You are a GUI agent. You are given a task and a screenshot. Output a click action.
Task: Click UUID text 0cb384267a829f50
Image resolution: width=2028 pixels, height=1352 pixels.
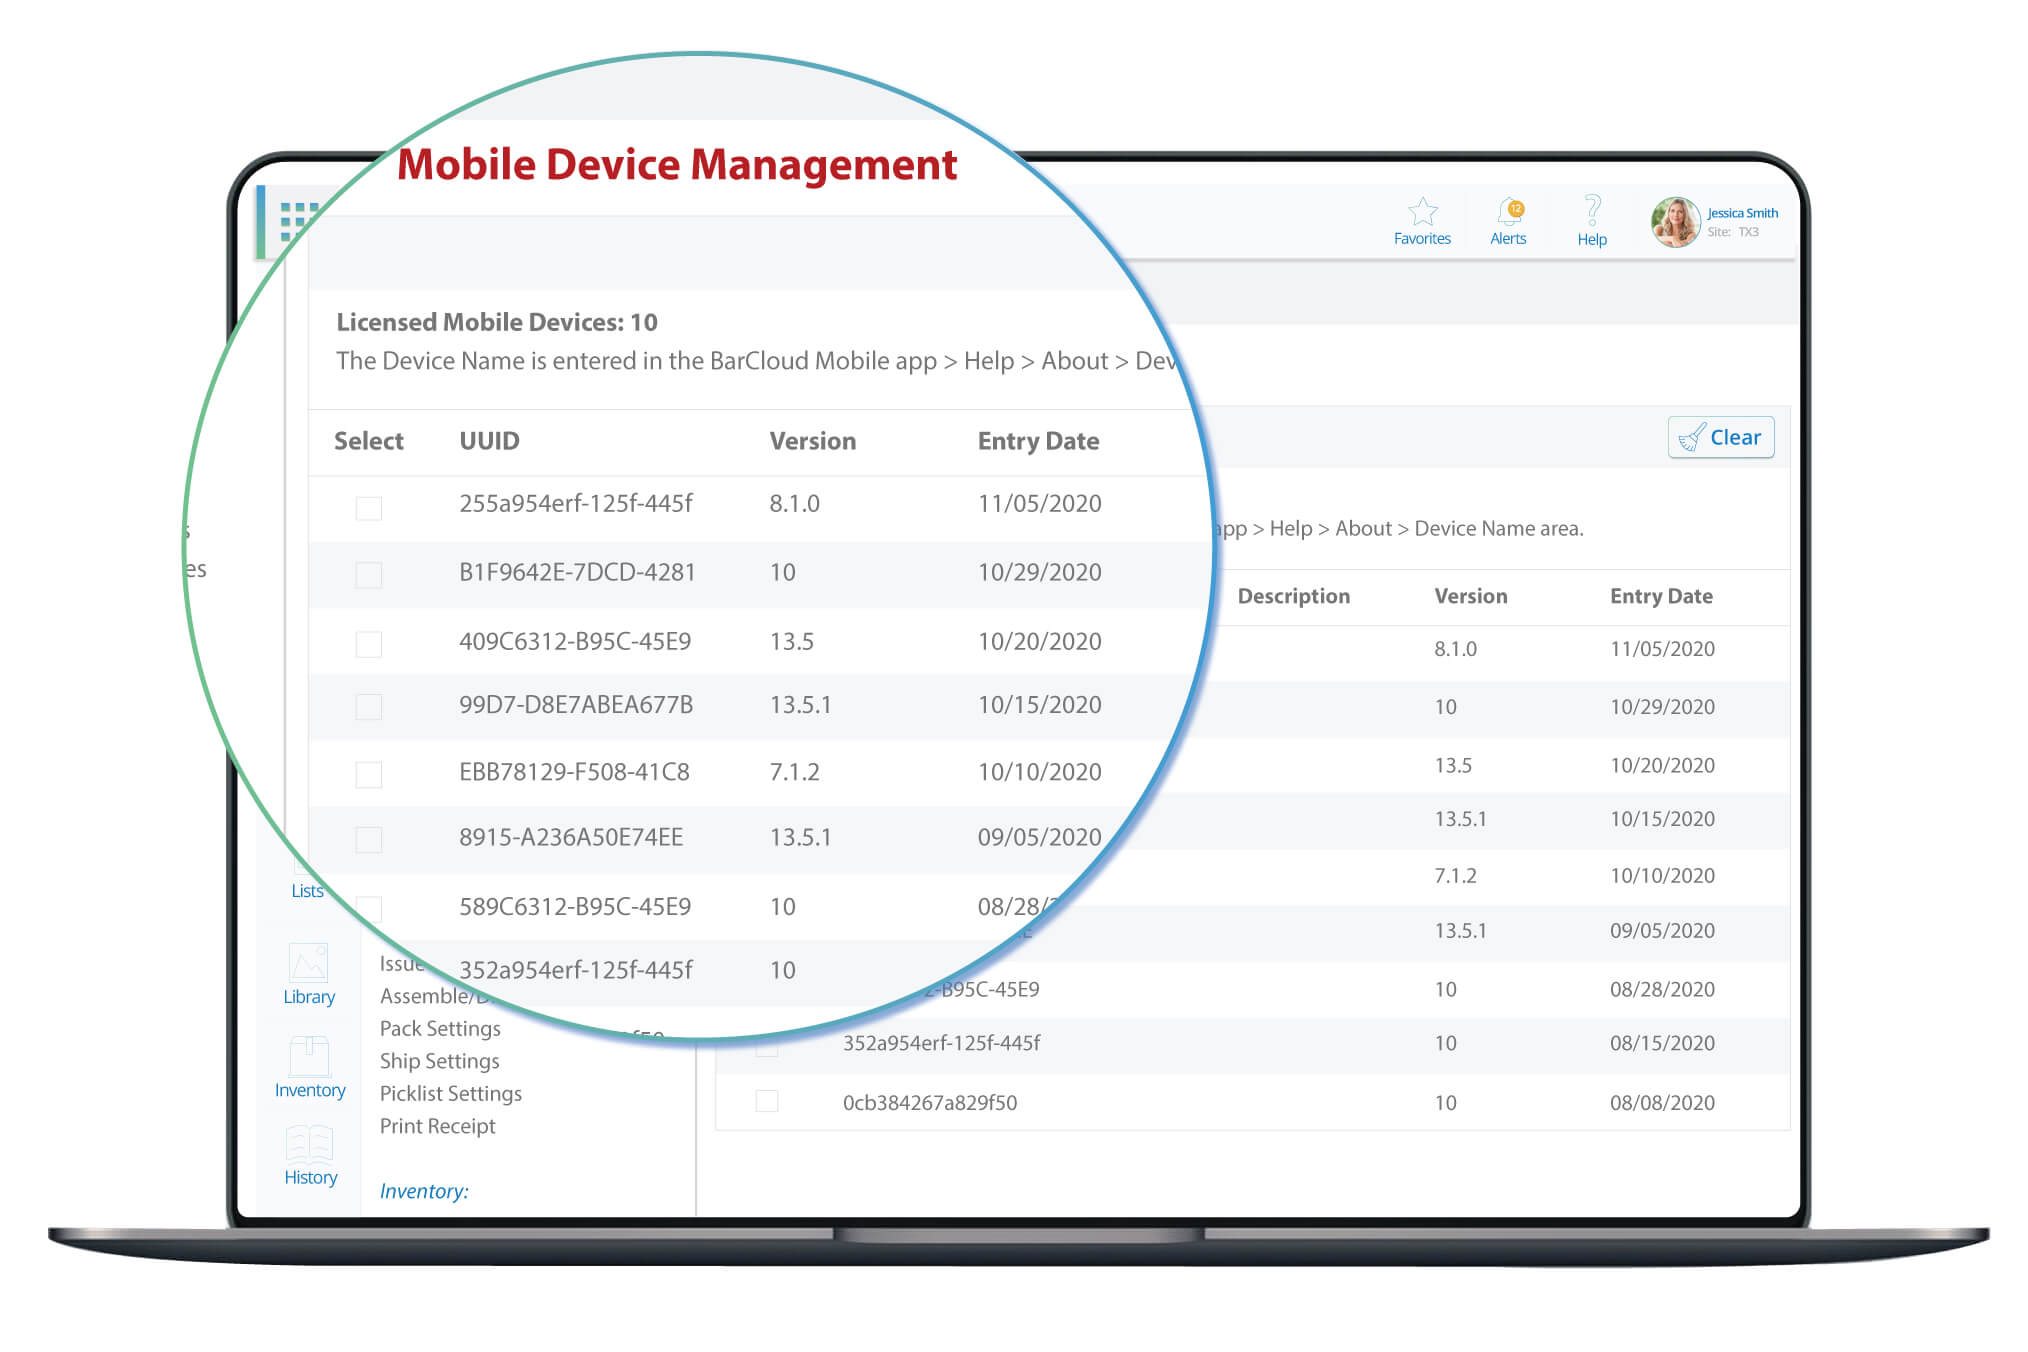[x=929, y=1103]
